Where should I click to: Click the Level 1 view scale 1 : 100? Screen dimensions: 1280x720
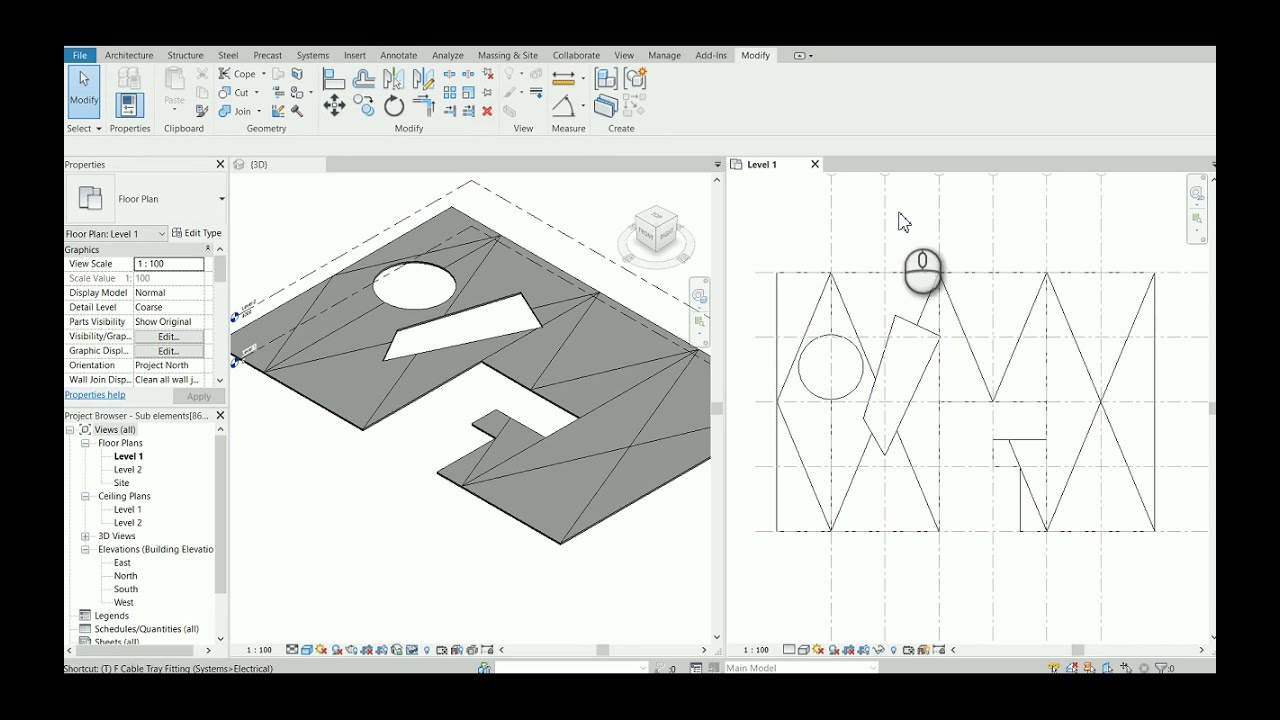tap(756, 650)
